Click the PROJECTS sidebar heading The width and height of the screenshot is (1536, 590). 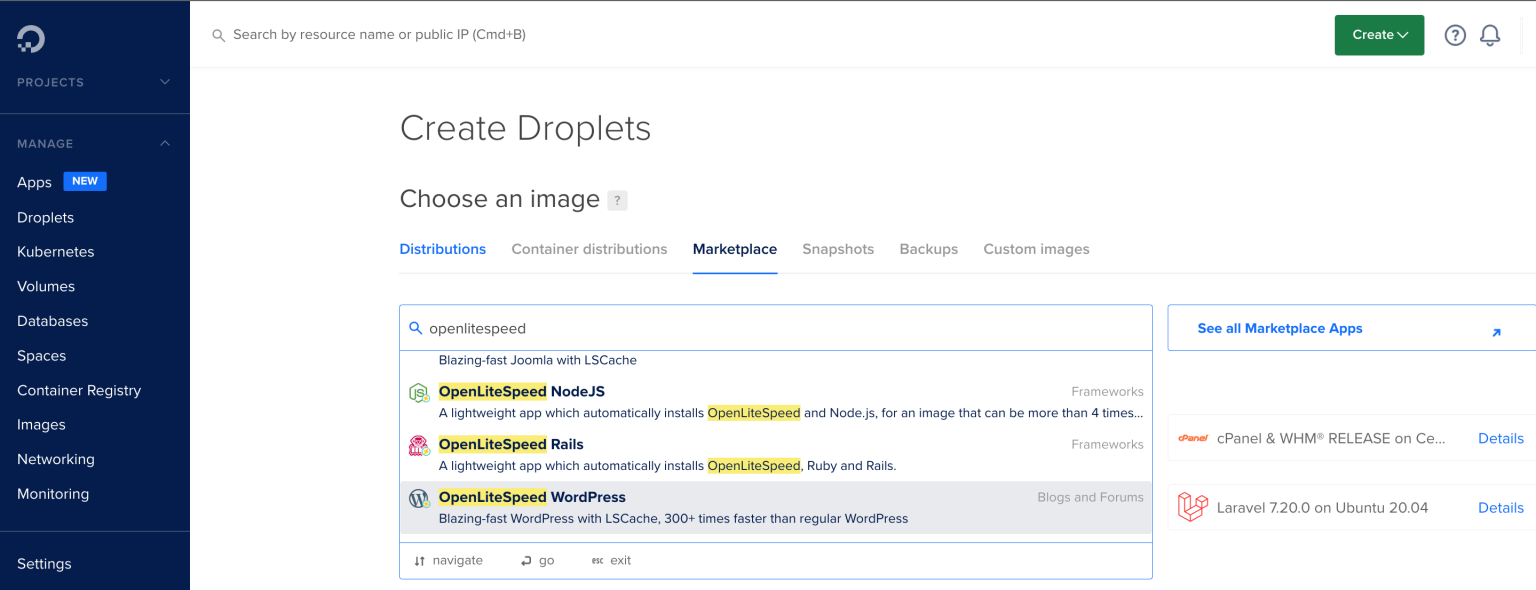(50, 82)
